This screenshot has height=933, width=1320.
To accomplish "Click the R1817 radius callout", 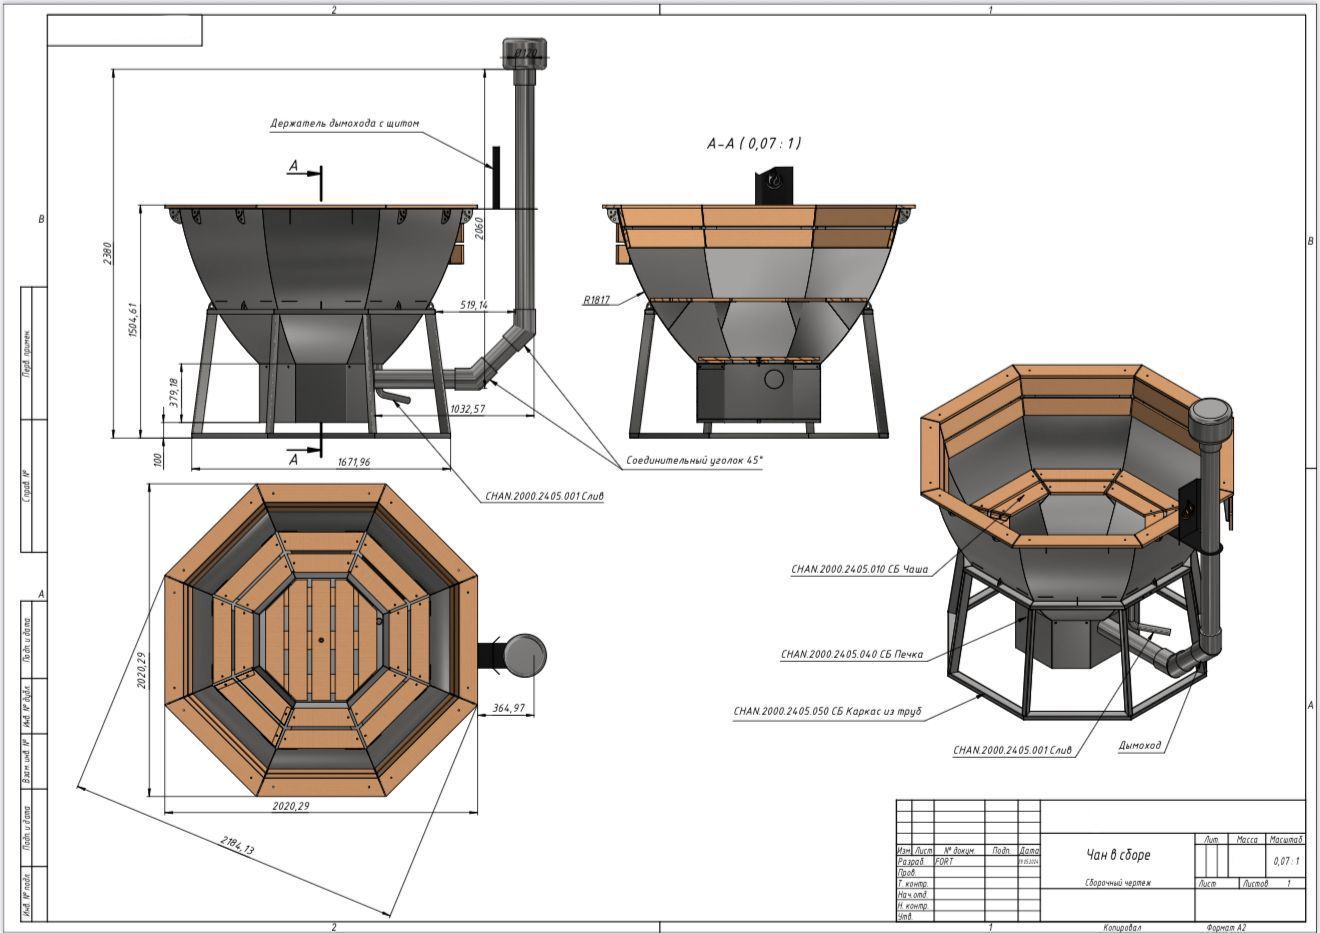I will [x=598, y=299].
